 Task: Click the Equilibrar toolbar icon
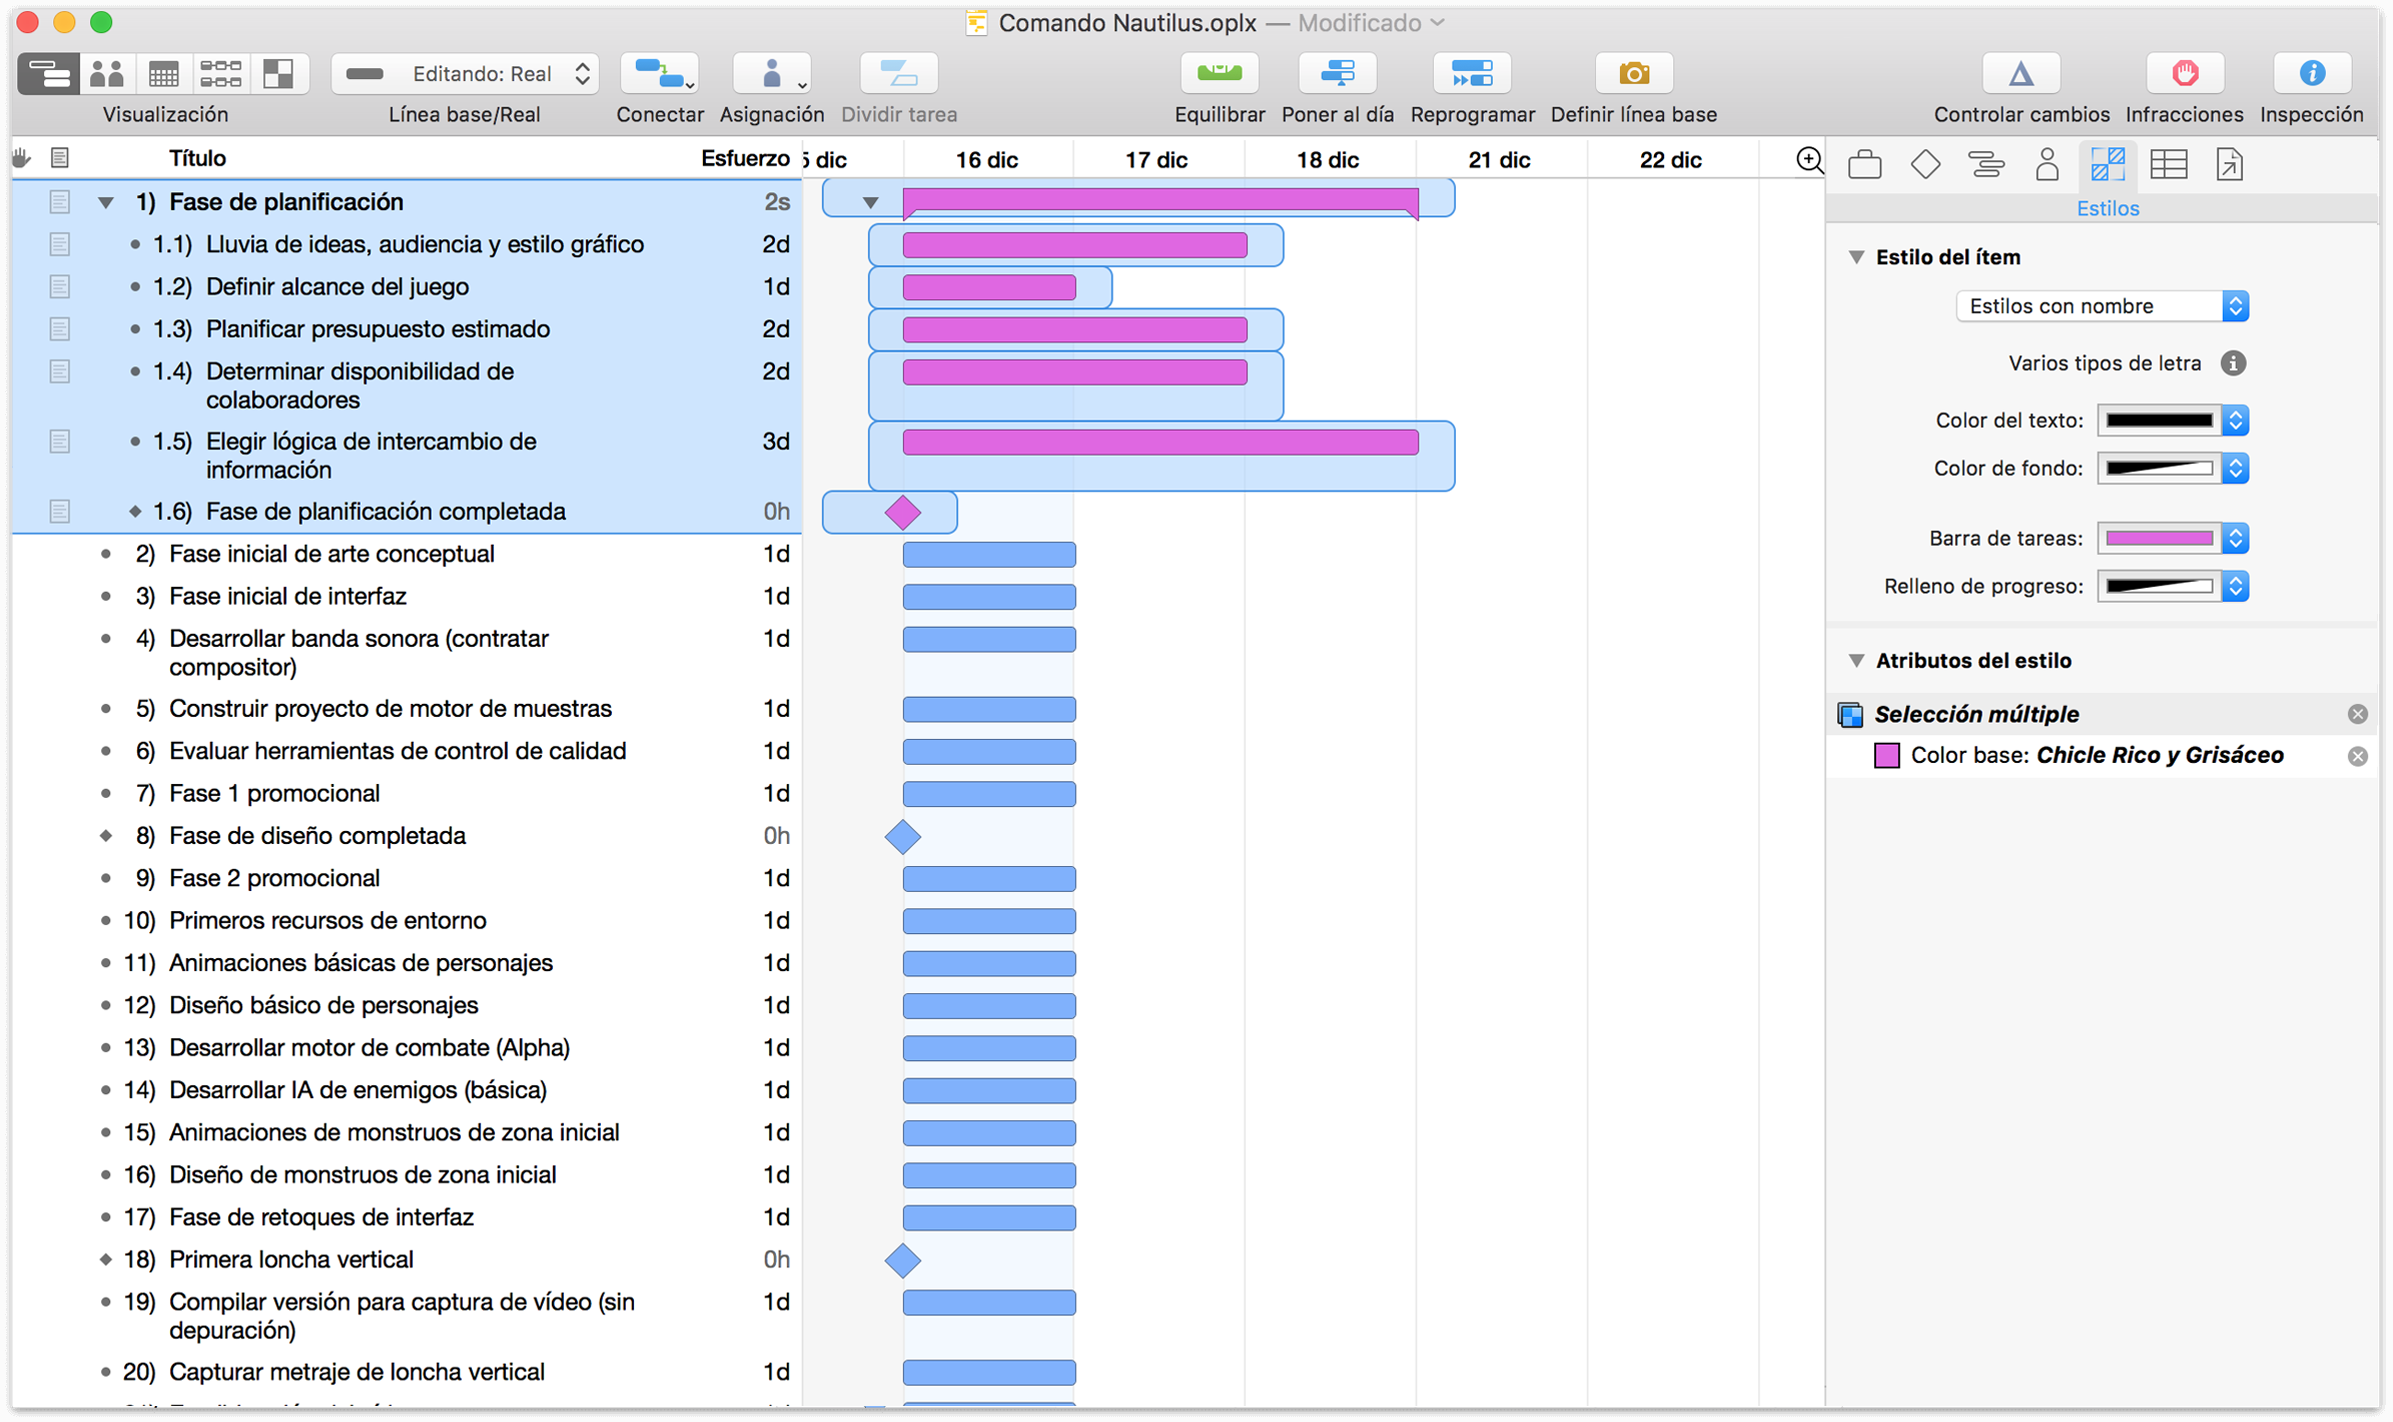pos(1219,73)
